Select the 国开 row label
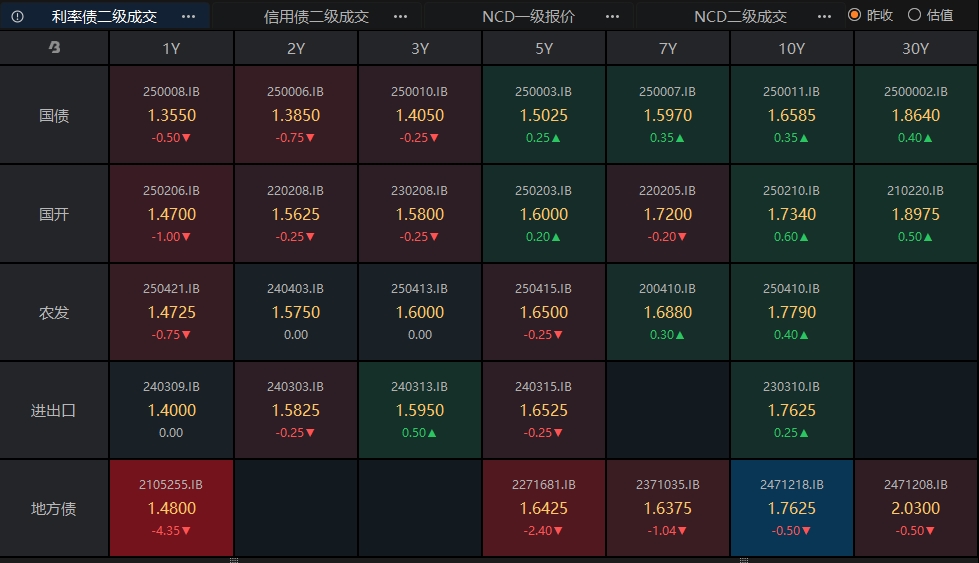 point(54,213)
